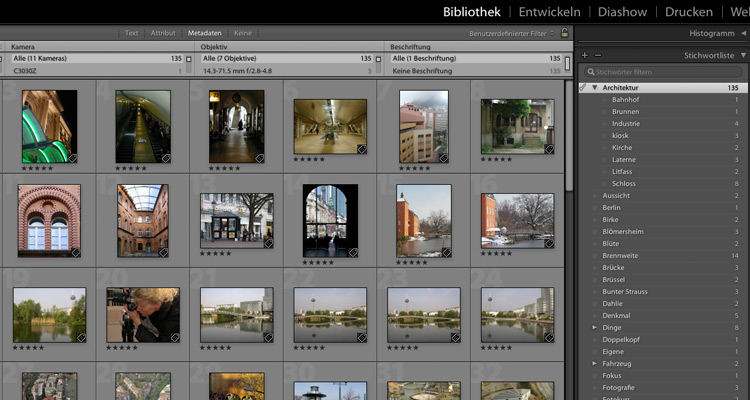This screenshot has width=750, height=400.
Task: Expand the Histogramm panel triangle
Action: [x=743, y=33]
